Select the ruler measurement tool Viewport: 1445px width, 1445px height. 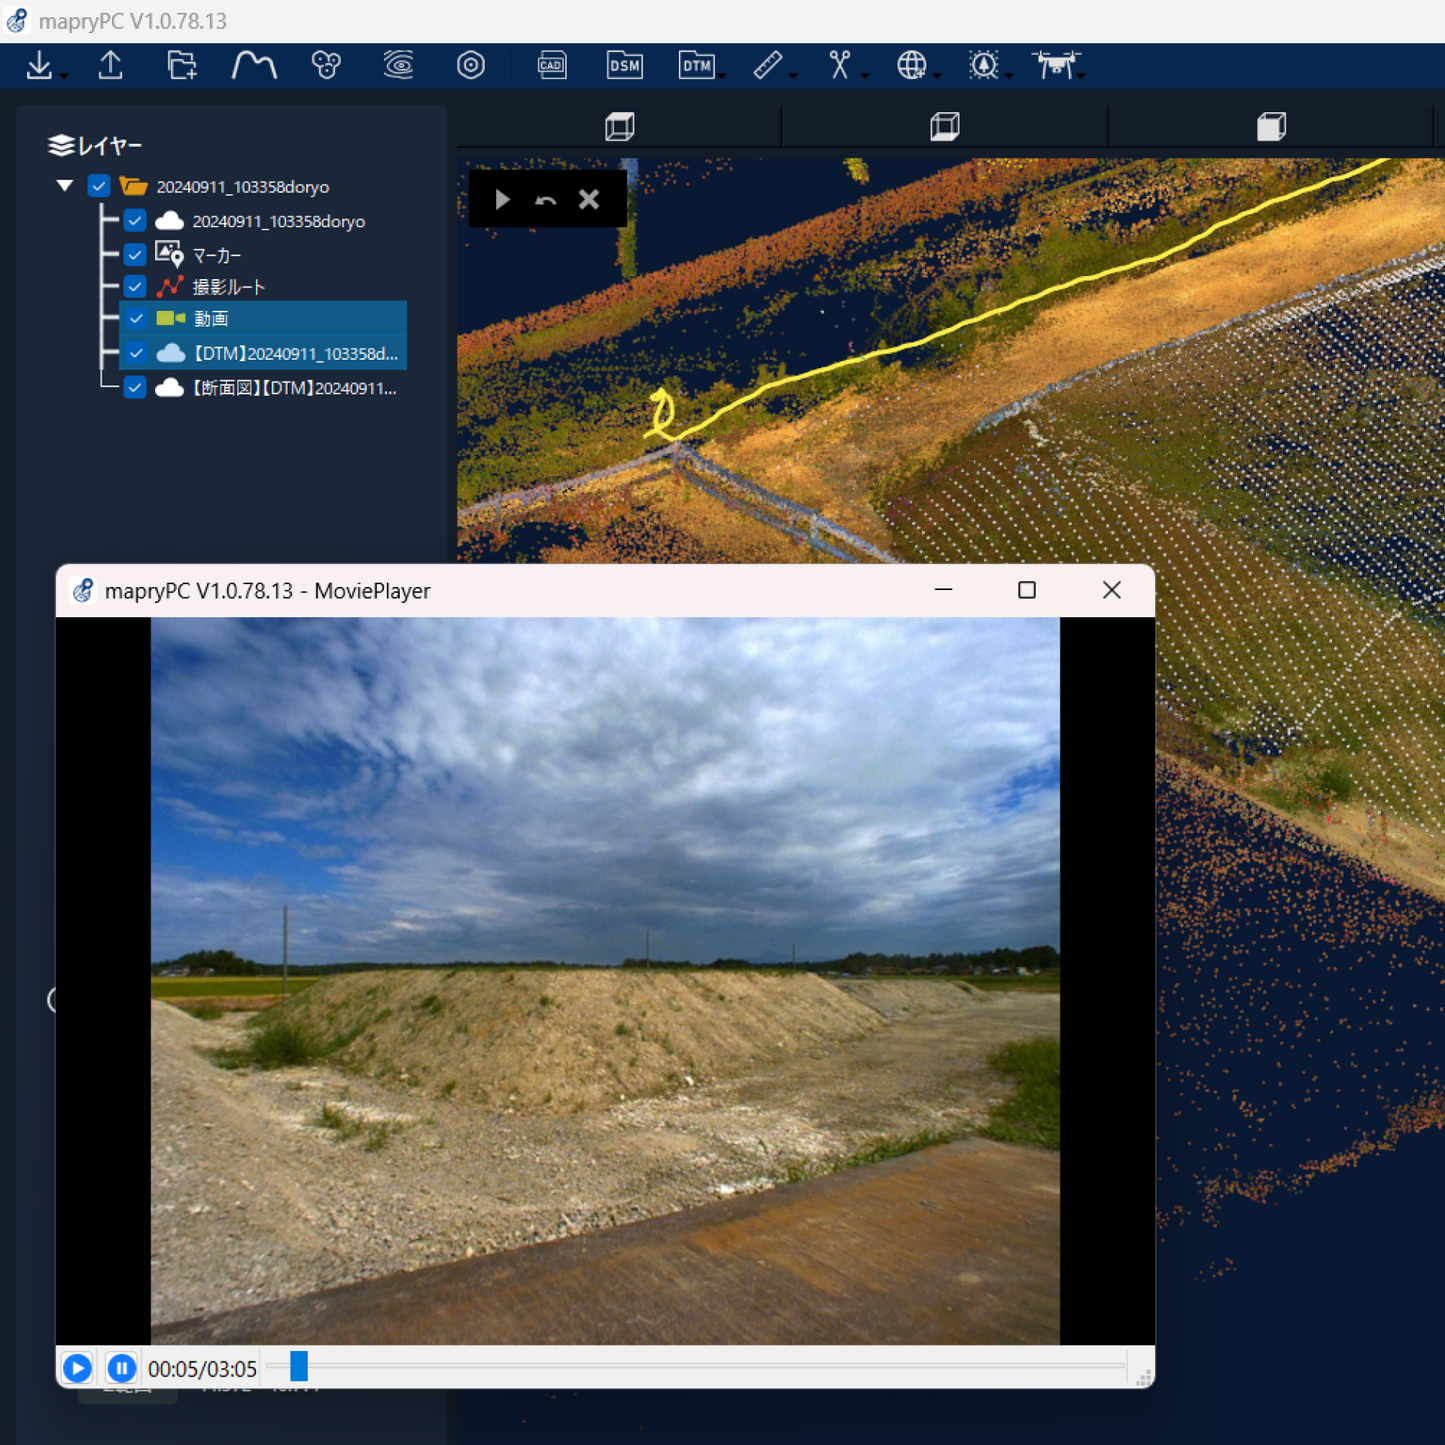coord(767,66)
